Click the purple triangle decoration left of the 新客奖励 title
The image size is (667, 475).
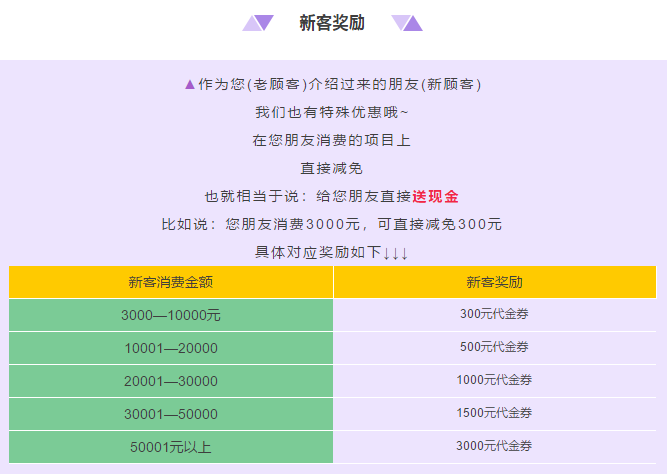pos(258,23)
